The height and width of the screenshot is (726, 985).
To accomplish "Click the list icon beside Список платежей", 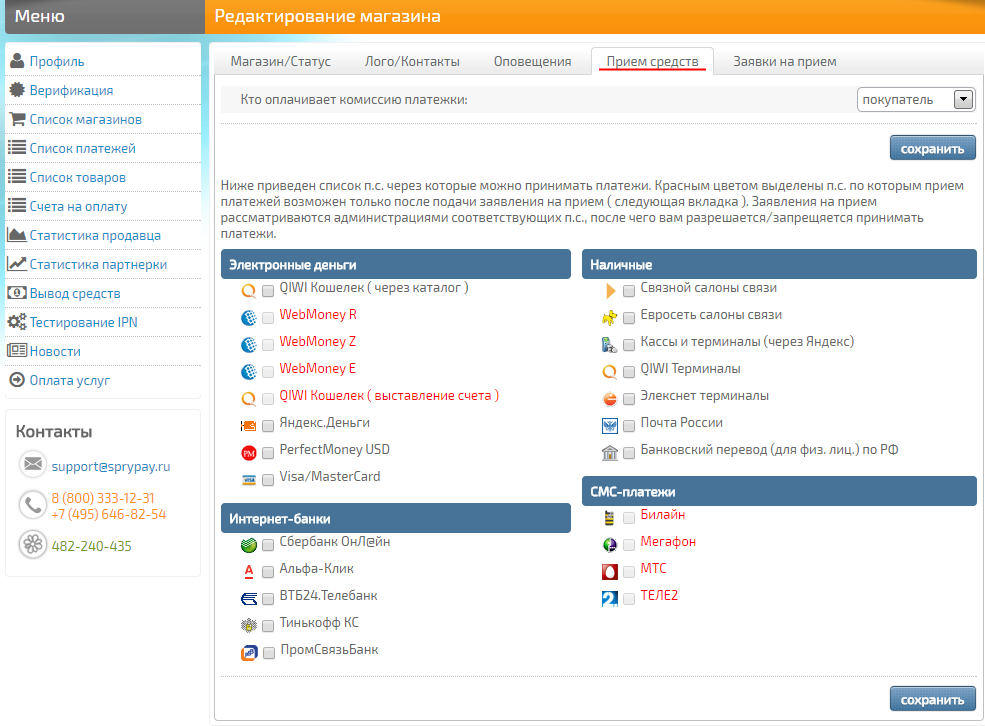I will 17,148.
